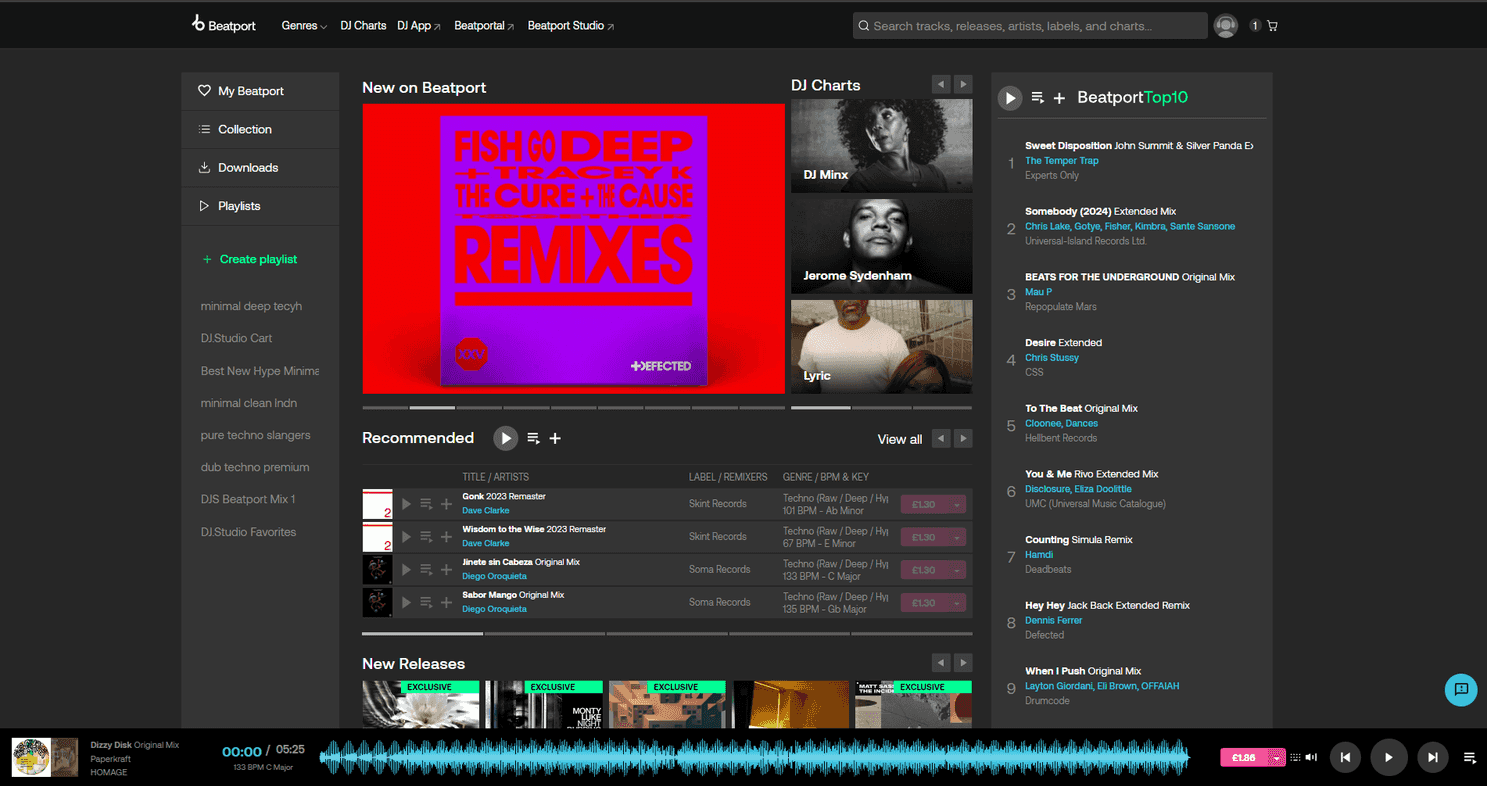Click View all in Recommended section

click(x=898, y=438)
